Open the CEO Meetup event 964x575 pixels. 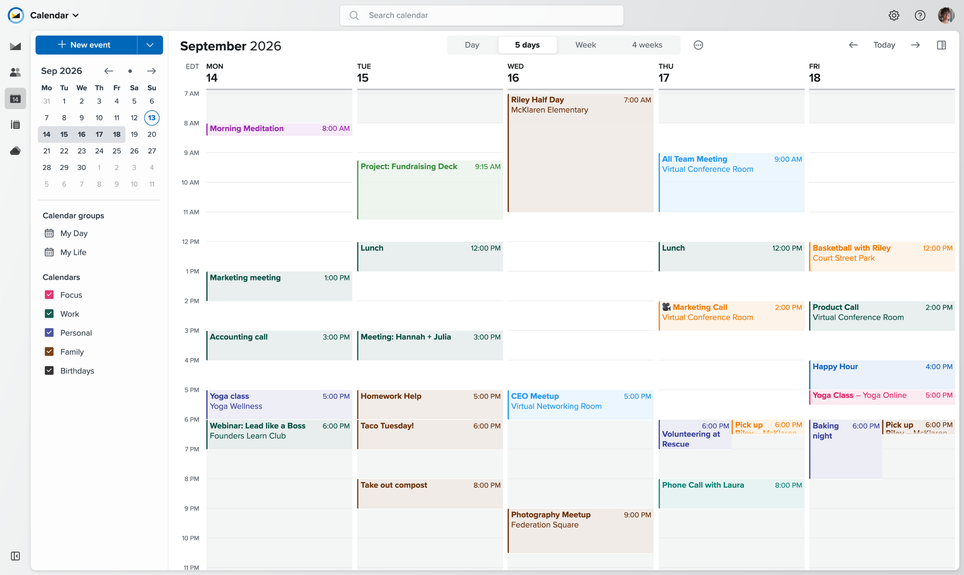580,405
